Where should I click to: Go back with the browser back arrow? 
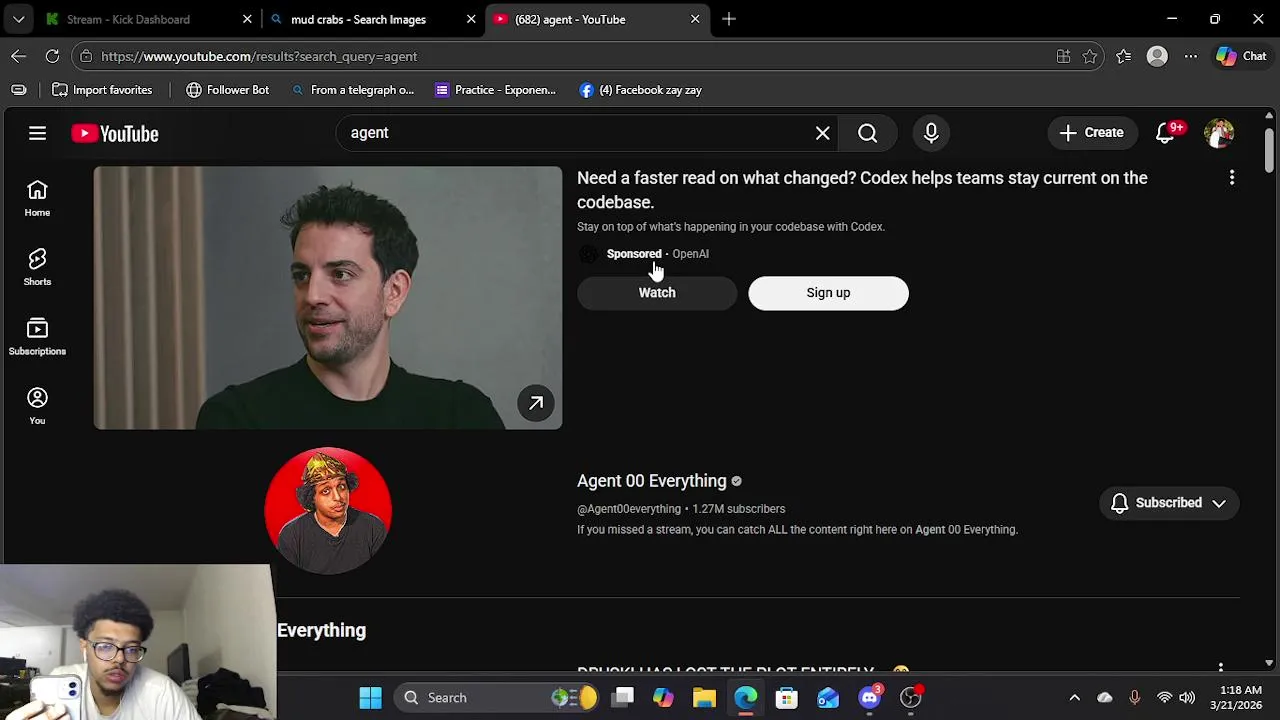click(x=19, y=56)
